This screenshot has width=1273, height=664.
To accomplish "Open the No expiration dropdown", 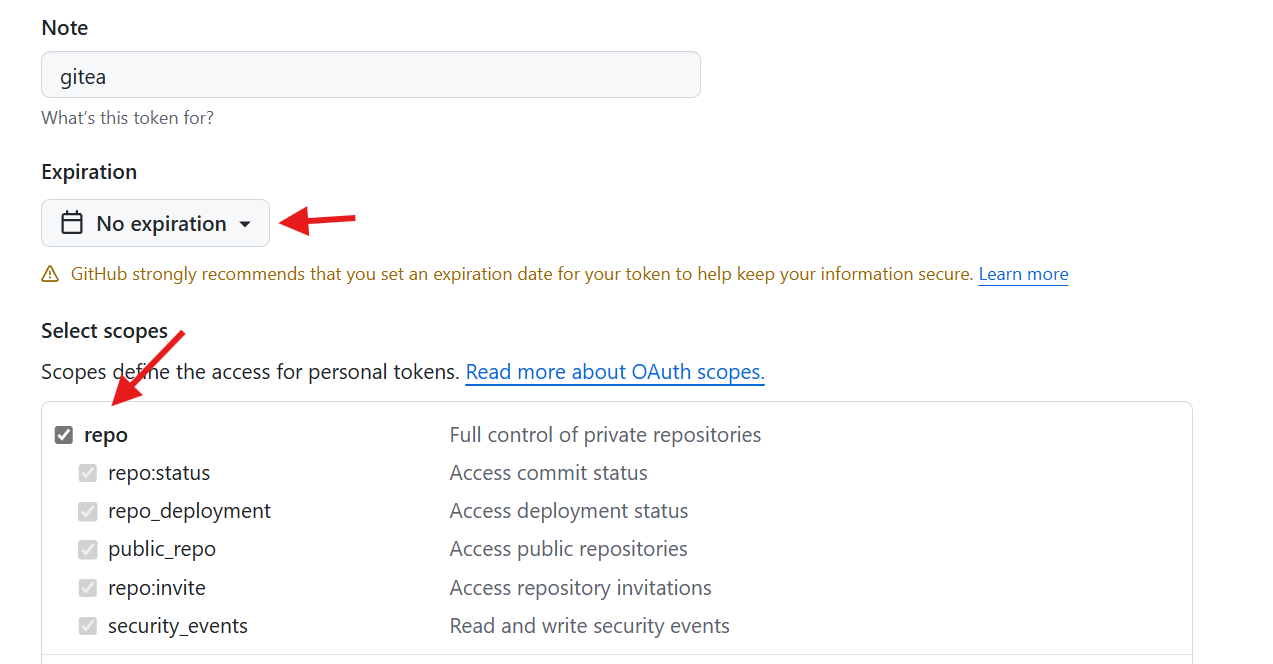I will point(155,223).
